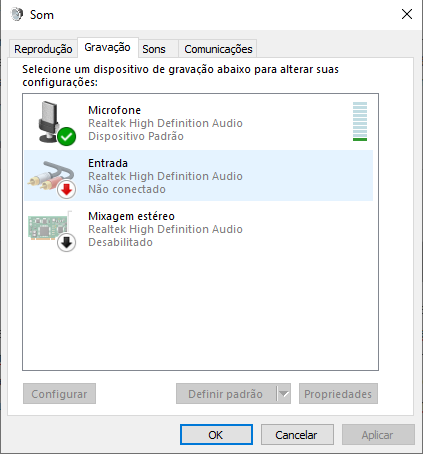Select the Mixagem estéreo list entry text

[131, 216]
